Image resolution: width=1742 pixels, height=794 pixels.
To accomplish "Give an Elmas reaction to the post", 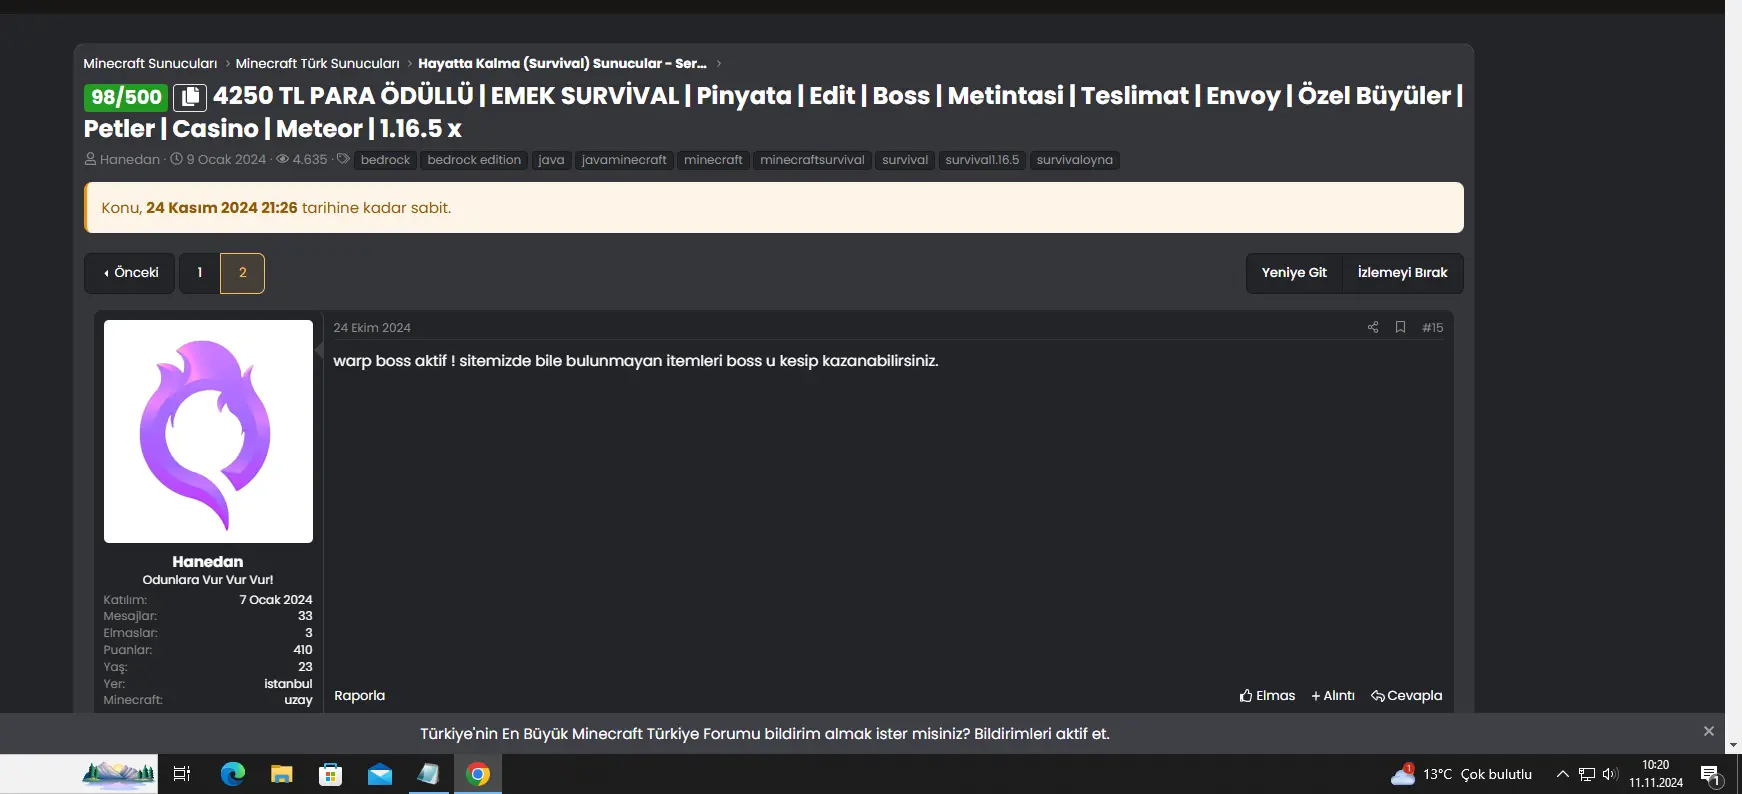I will coord(1267,696).
